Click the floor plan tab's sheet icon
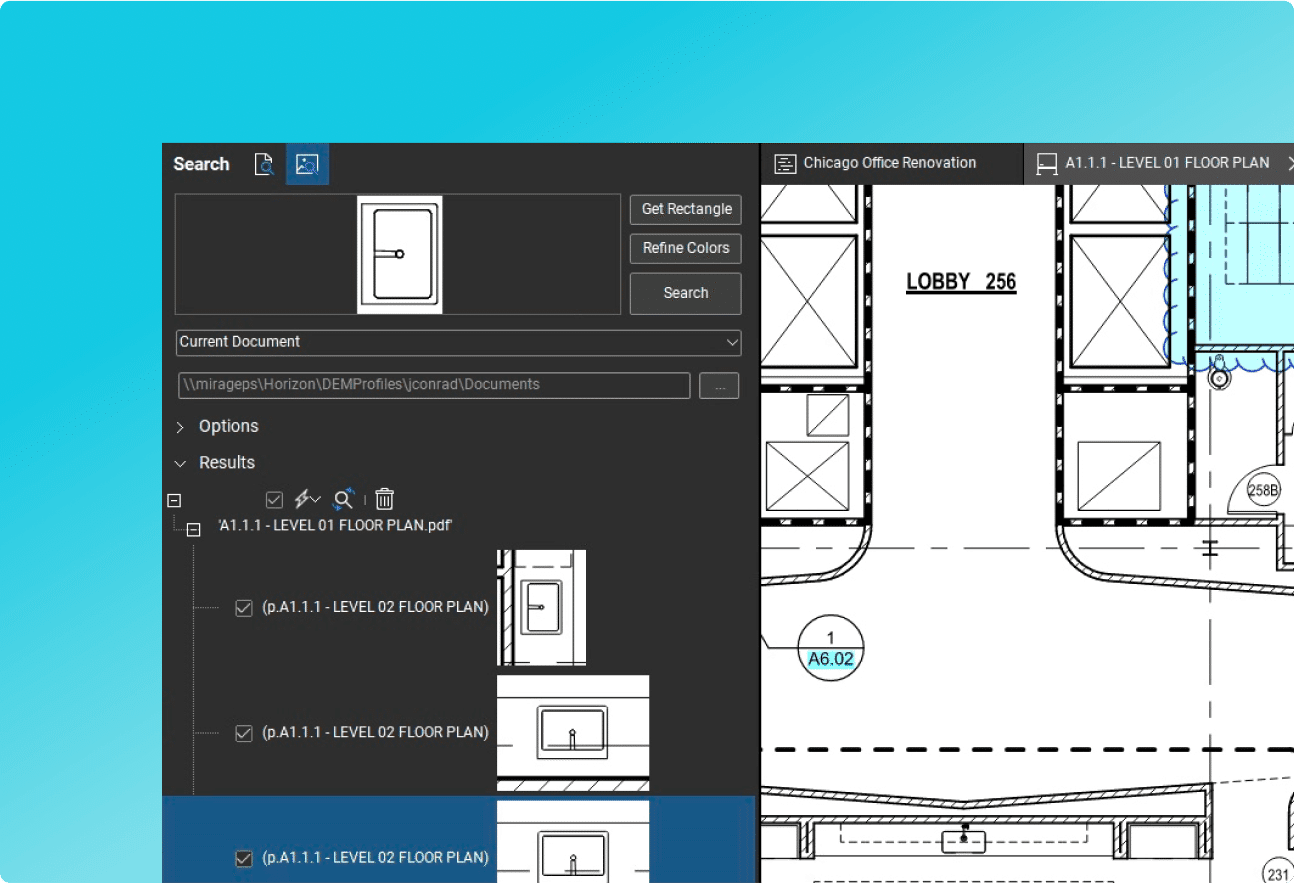 pyautogui.click(x=1047, y=163)
